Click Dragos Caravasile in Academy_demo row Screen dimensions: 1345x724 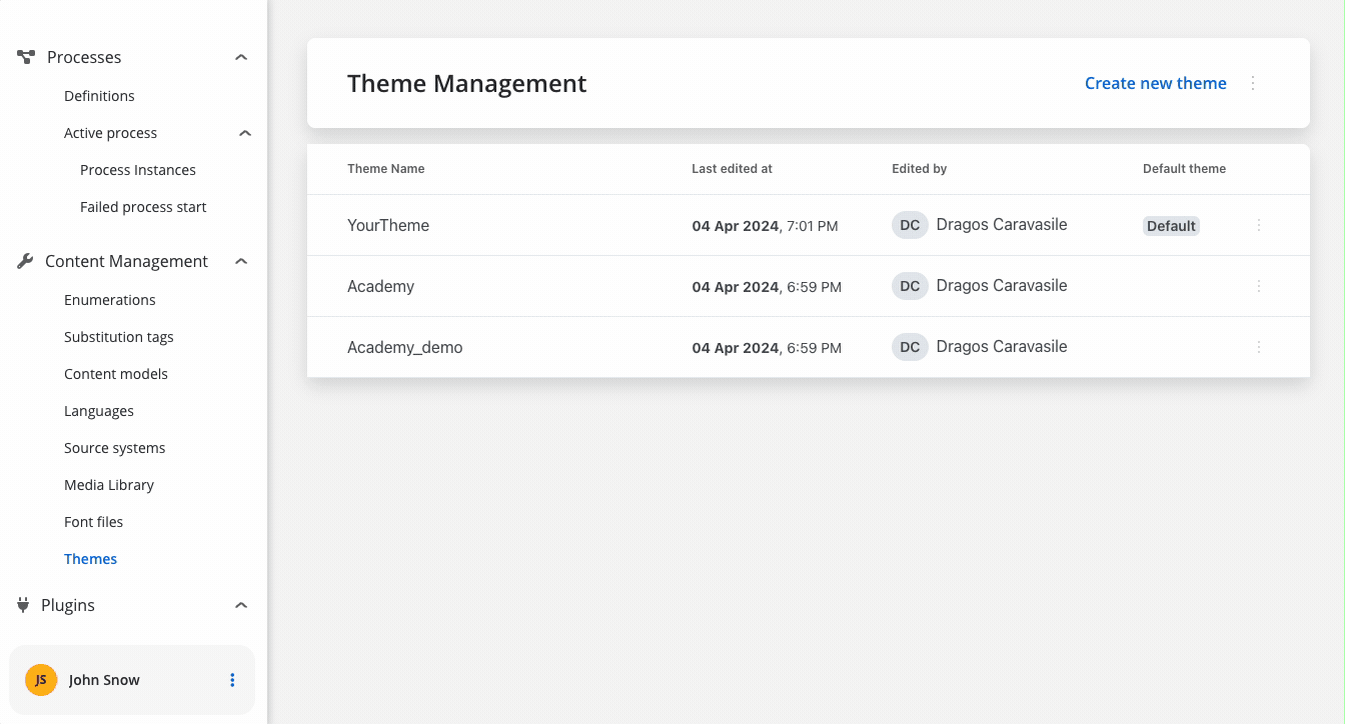[x=1002, y=347]
